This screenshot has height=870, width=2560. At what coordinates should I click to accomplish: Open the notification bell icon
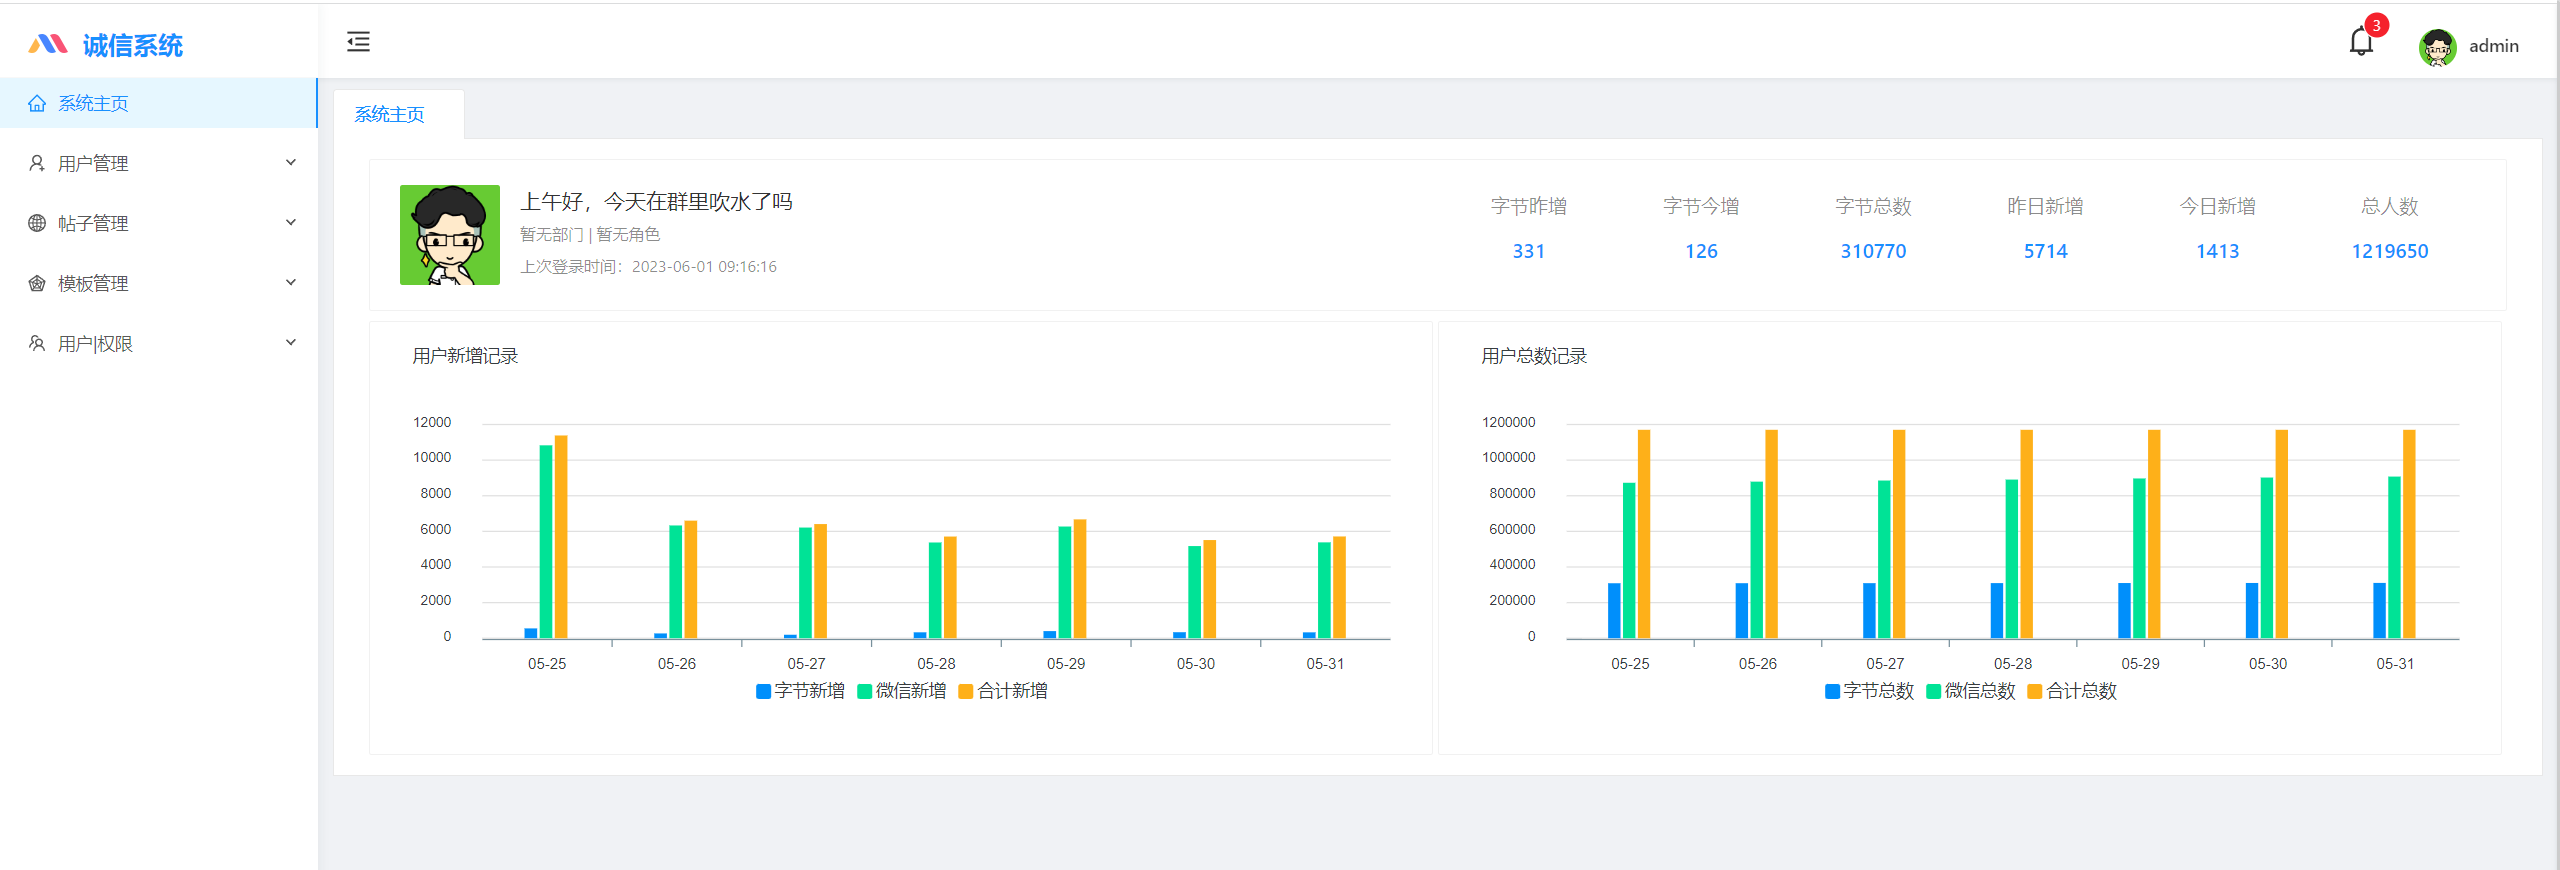click(x=2361, y=43)
